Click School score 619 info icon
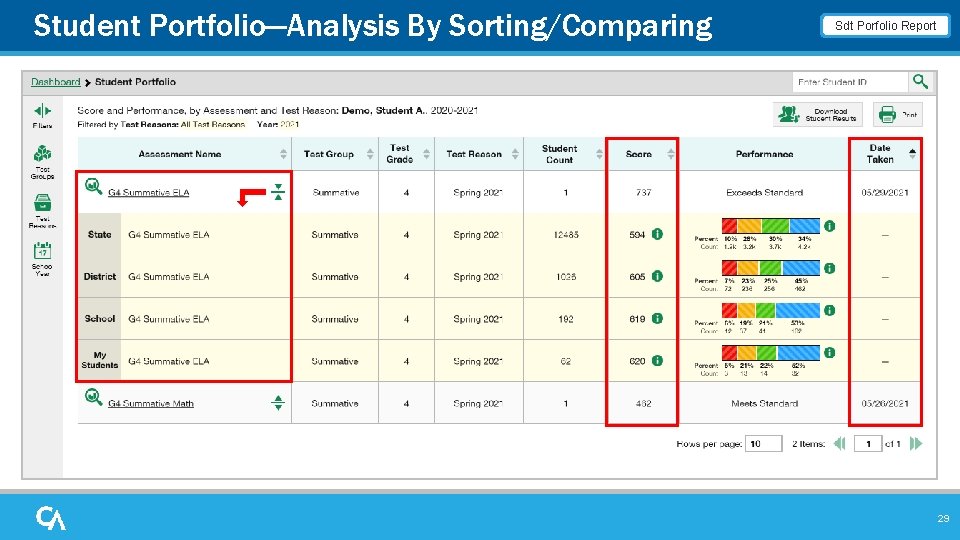This screenshot has height=540, width=960. (x=657, y=318)
